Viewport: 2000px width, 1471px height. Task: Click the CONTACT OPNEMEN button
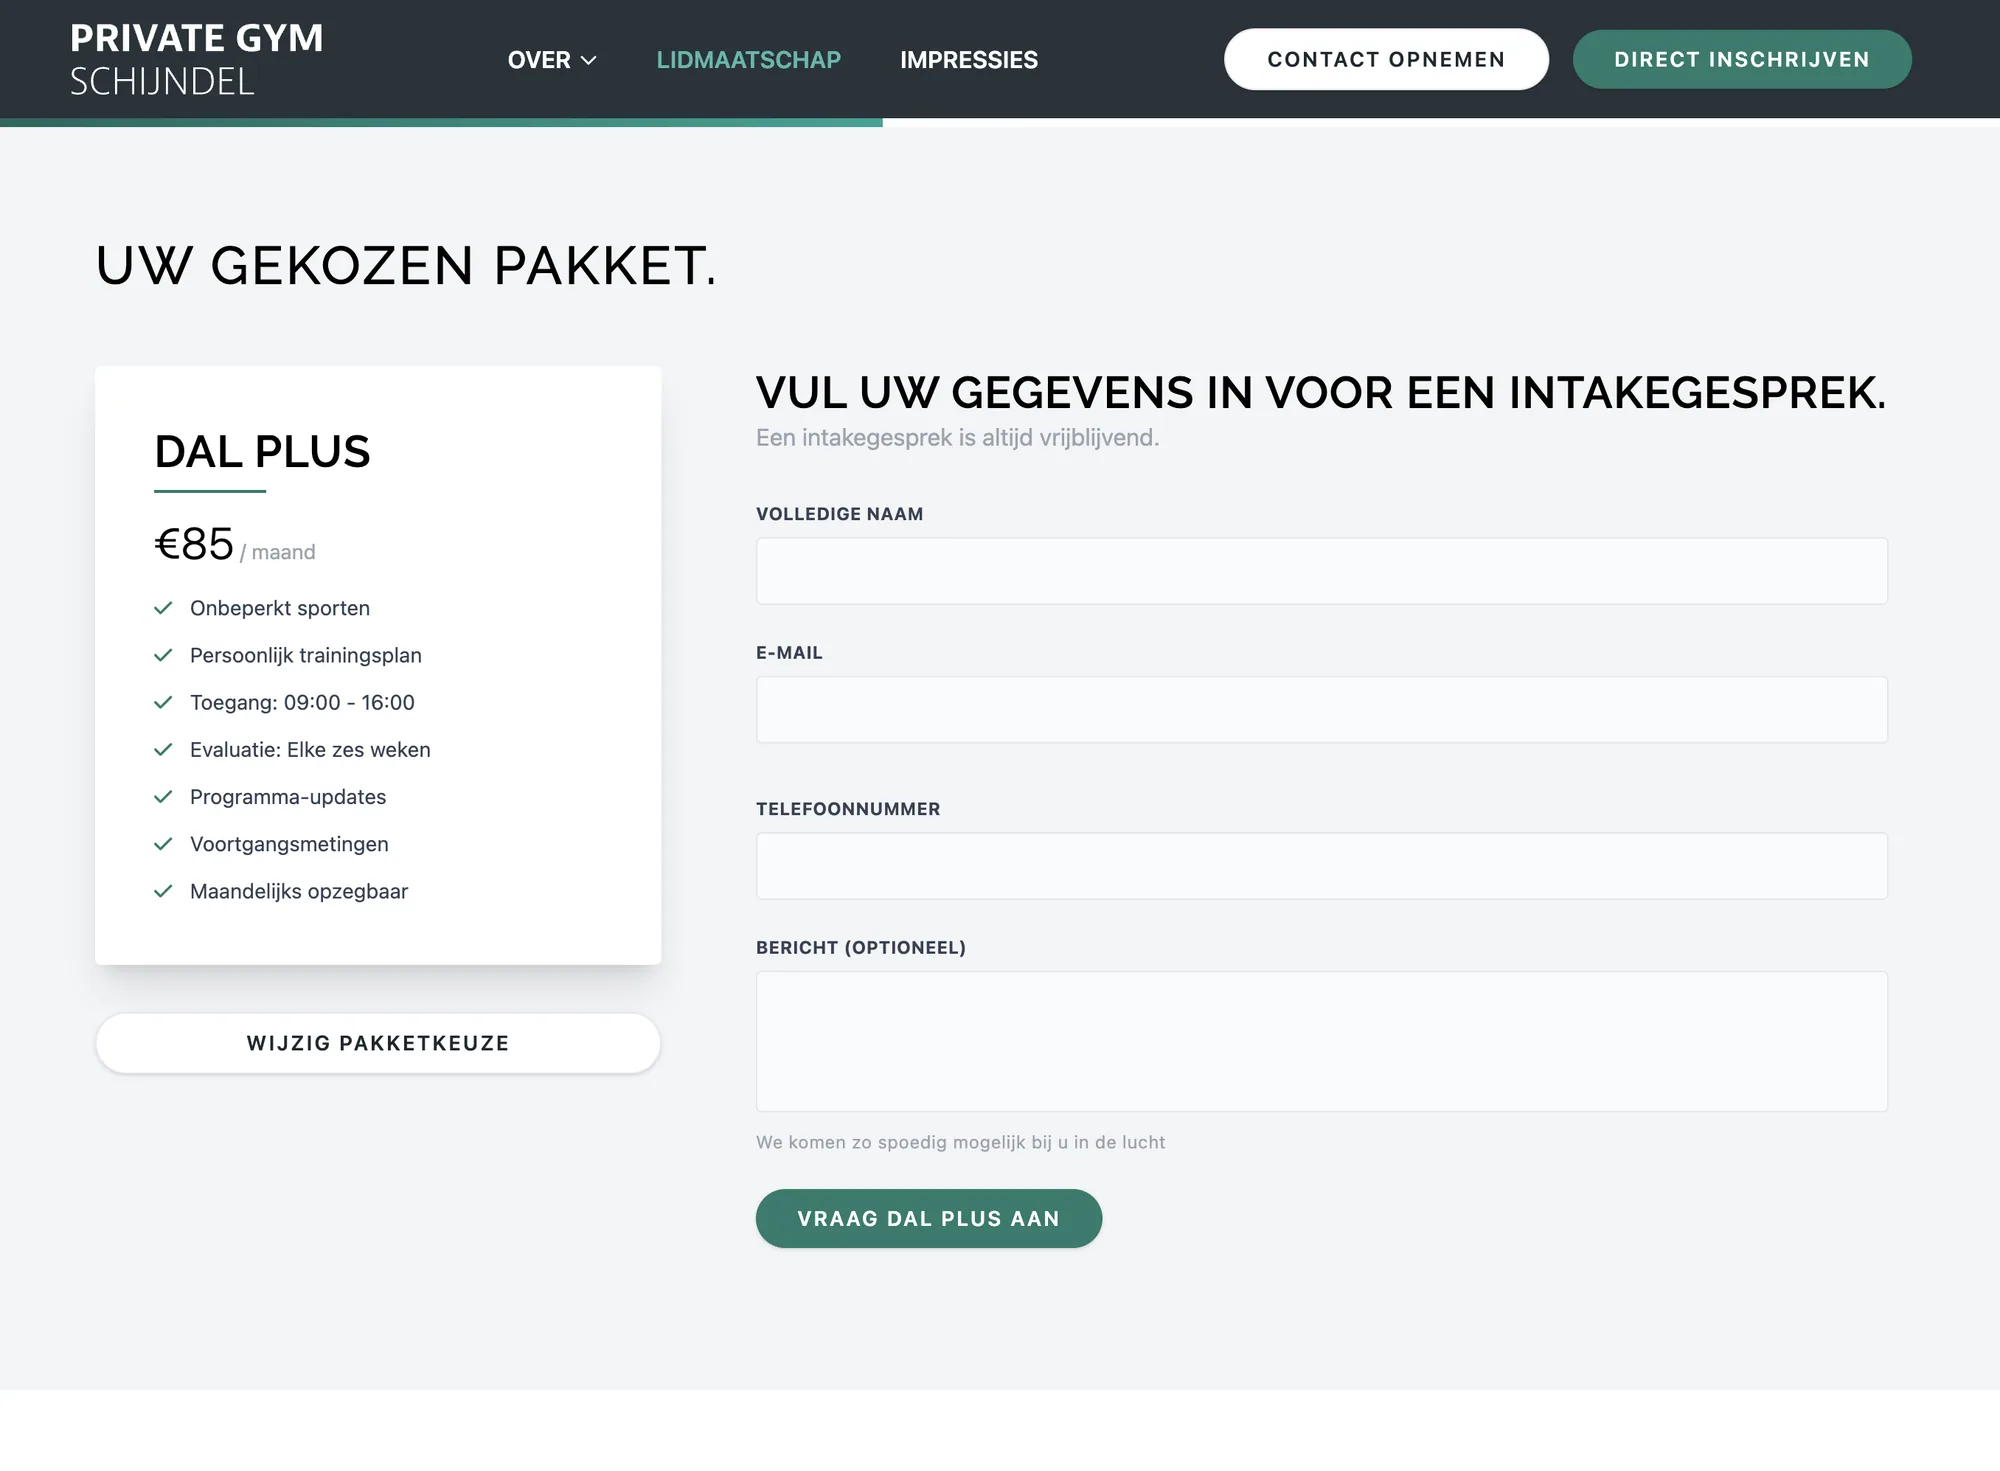pyautogui.click(x=1386, y=59)
